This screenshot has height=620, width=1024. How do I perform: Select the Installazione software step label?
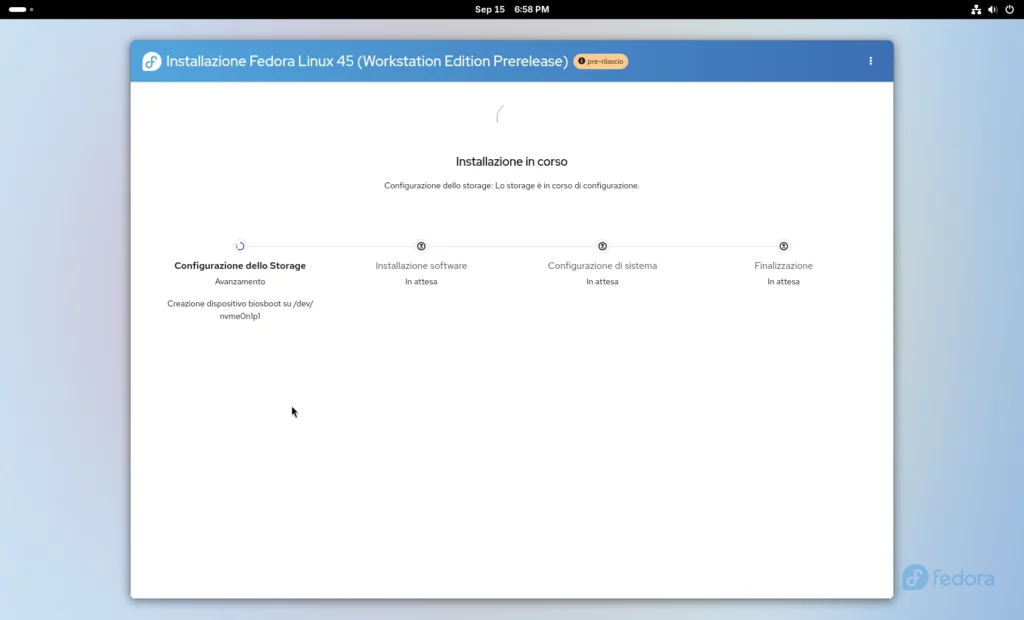[421, 265]
